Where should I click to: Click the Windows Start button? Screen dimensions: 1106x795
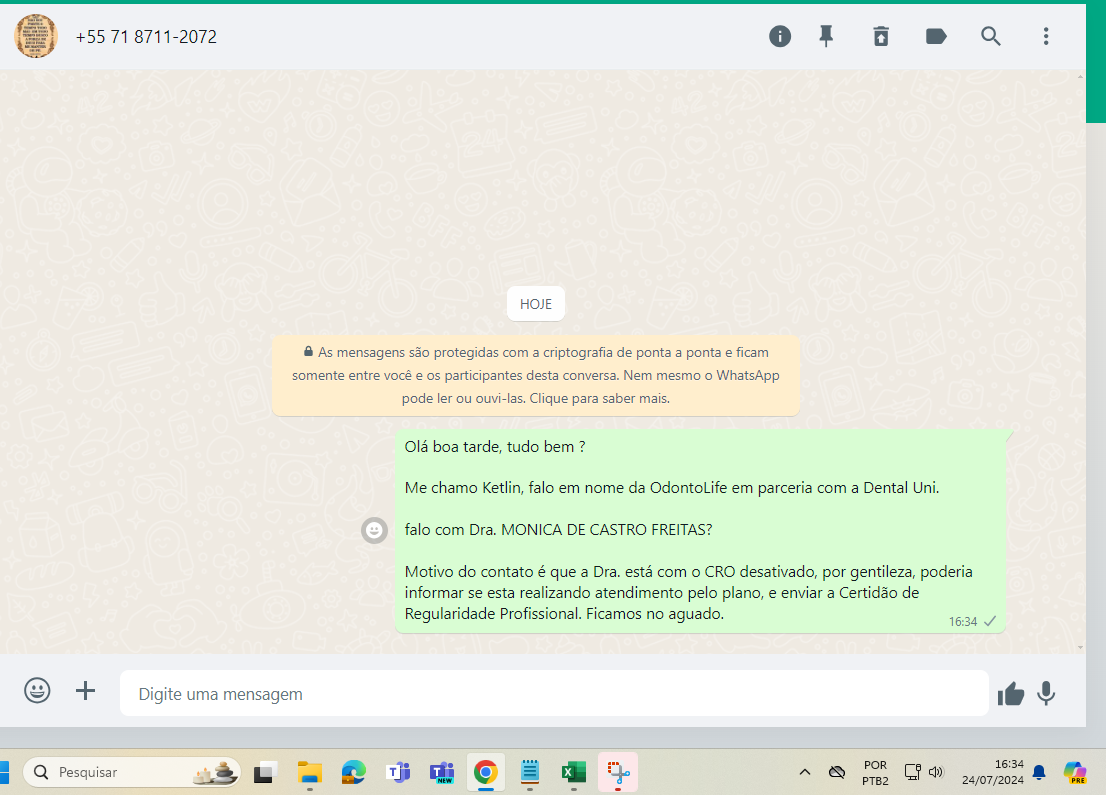click(4, 772)
